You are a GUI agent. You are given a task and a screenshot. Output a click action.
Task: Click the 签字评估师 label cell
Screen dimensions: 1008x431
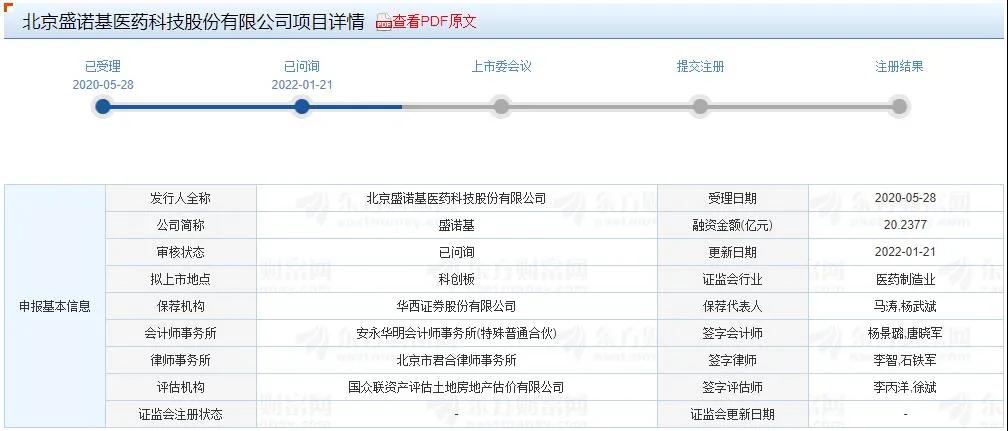coord(733,387)
